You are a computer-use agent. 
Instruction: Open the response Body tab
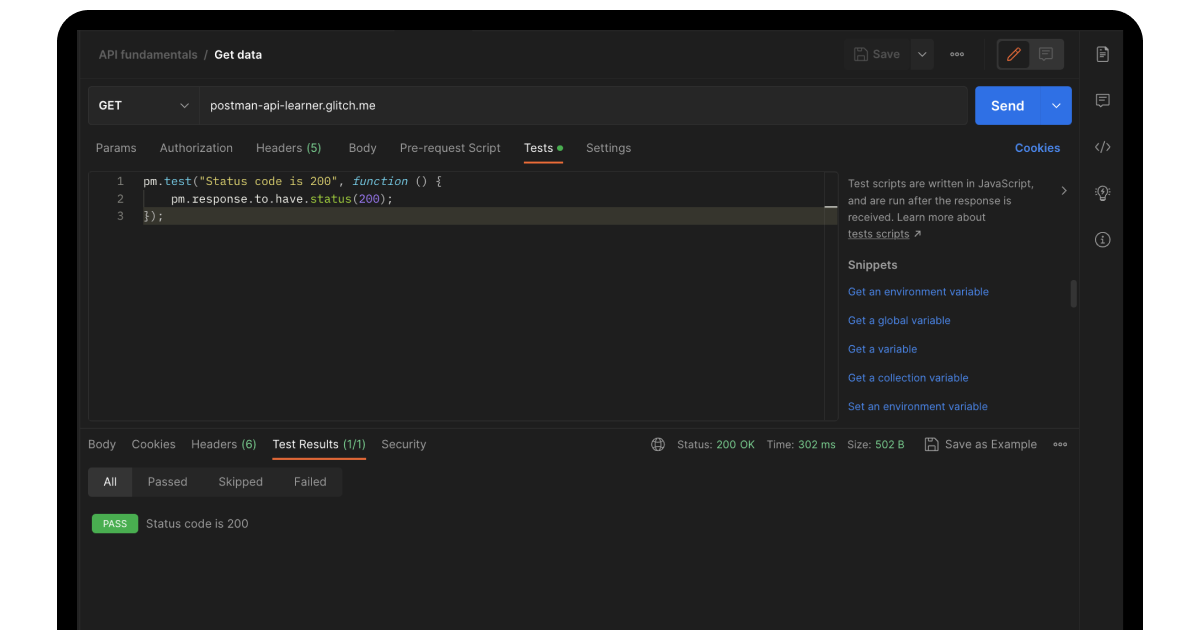point(102,444)
